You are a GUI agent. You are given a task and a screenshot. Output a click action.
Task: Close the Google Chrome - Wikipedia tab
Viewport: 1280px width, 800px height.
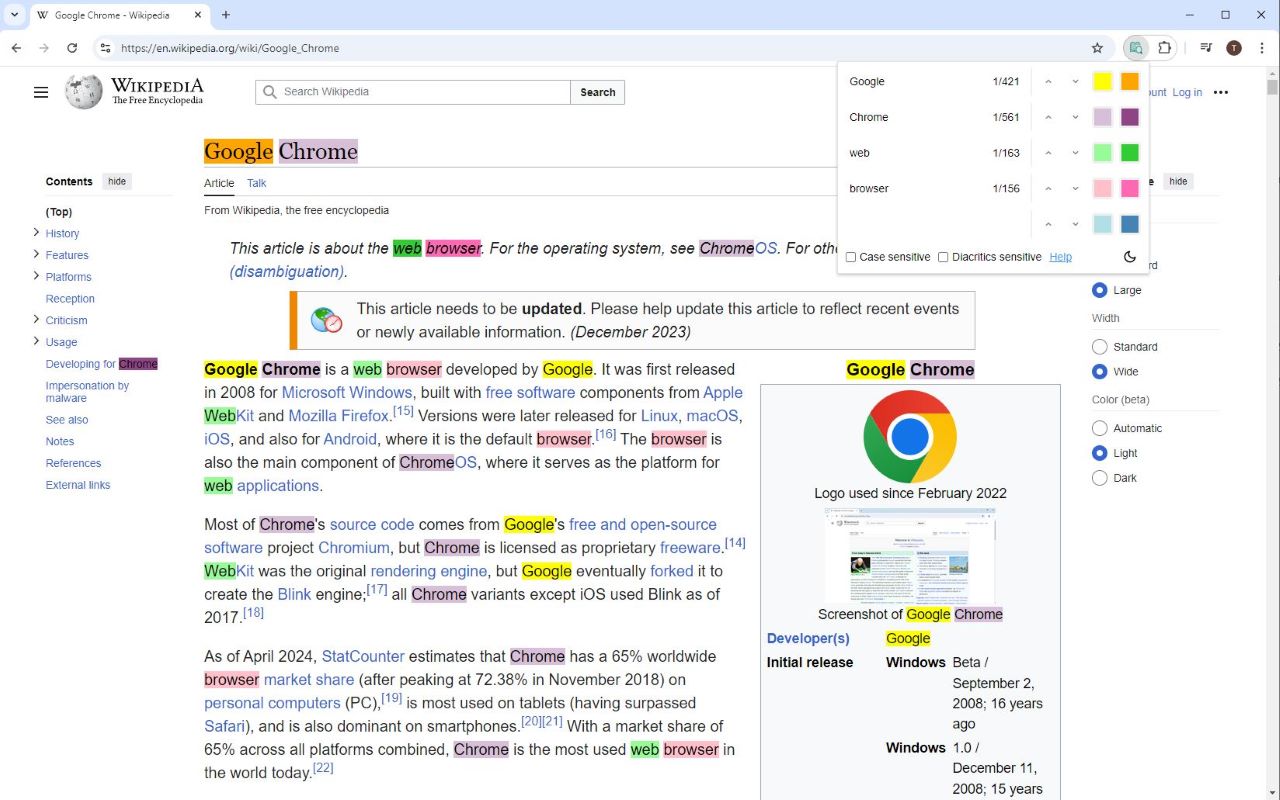click(197, 15)
